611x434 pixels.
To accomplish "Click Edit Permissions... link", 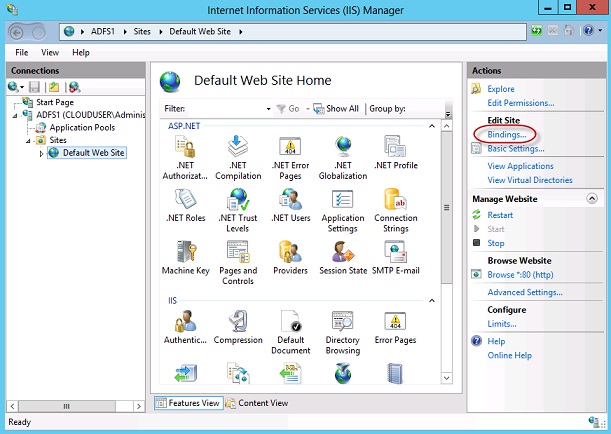I will (521, 103).
